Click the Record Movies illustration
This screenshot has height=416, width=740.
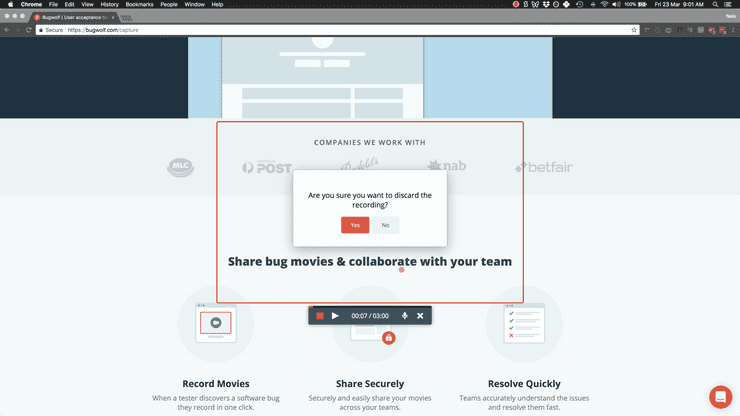tap(216, 323)
